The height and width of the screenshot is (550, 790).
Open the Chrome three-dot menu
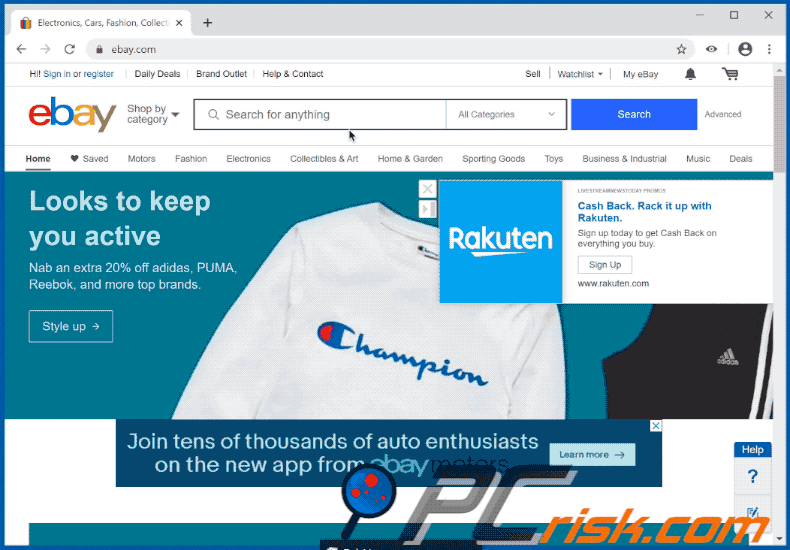(x=769, y=49)
